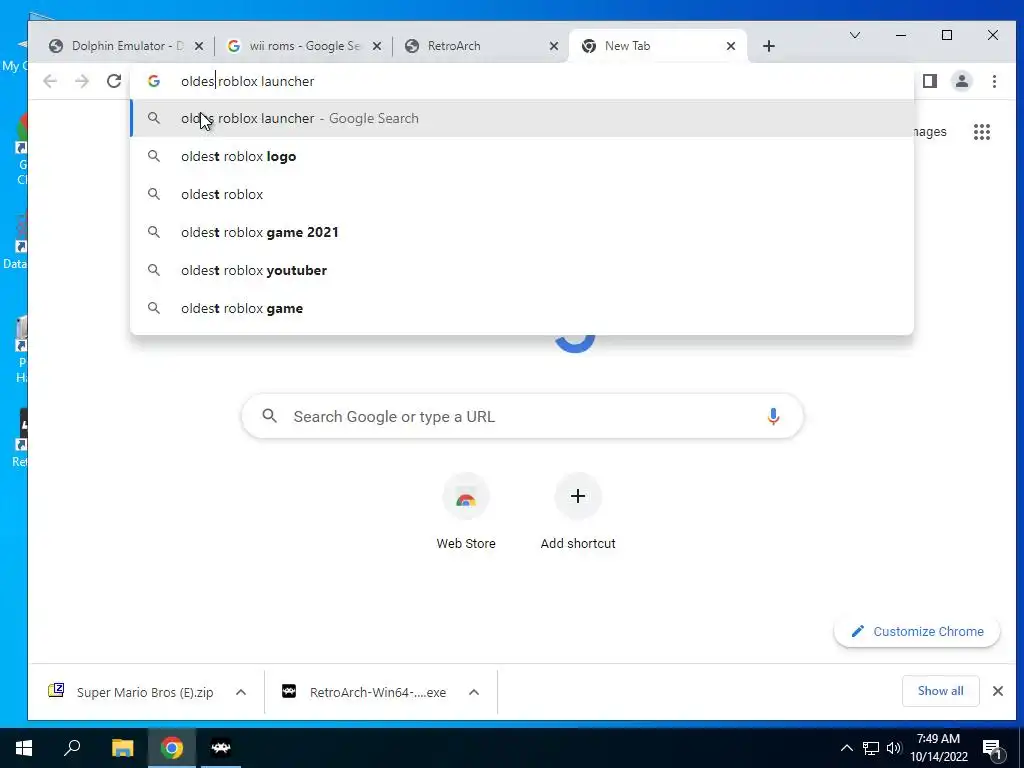Click Show all downloads button
Image resolution: width=1024 pixels, height=768 pixels.
tap(940, 691)
